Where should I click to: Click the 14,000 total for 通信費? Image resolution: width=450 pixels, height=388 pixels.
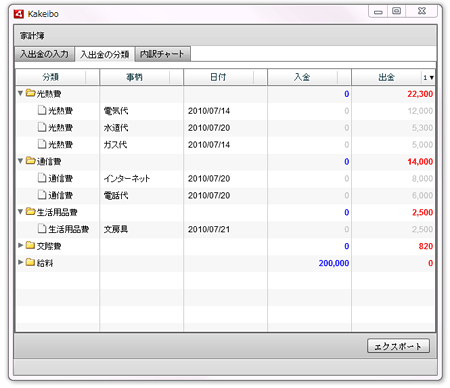point(420,162)
